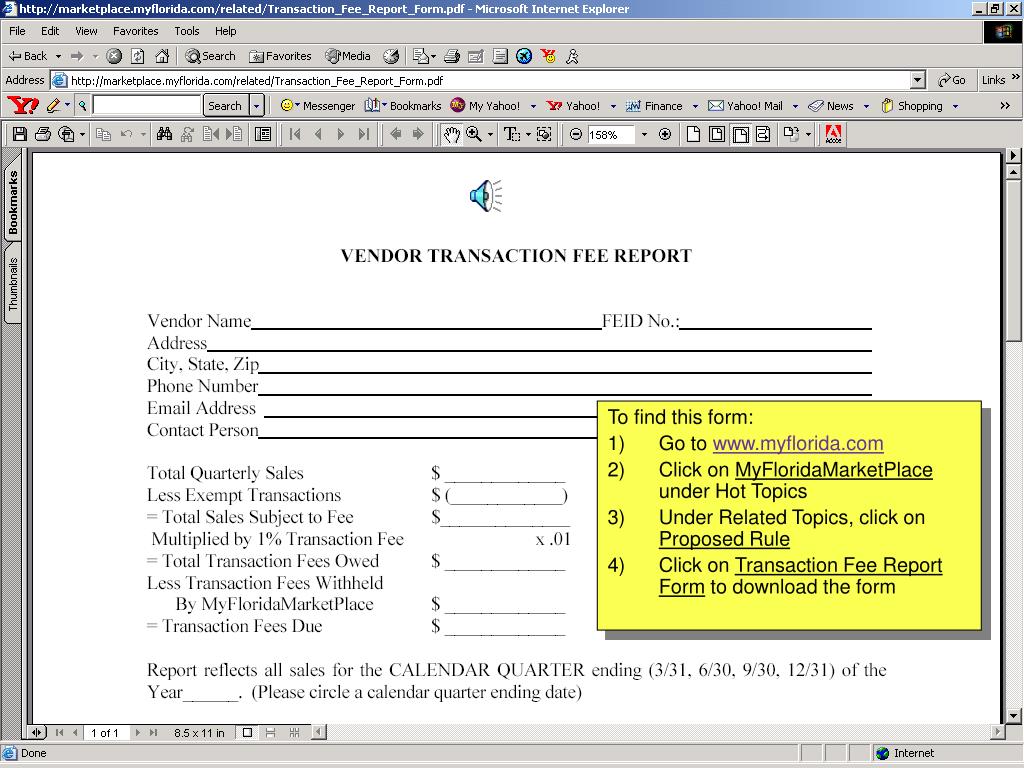
Task: Click the Go button next to address bar
Action: click(952, 80)
